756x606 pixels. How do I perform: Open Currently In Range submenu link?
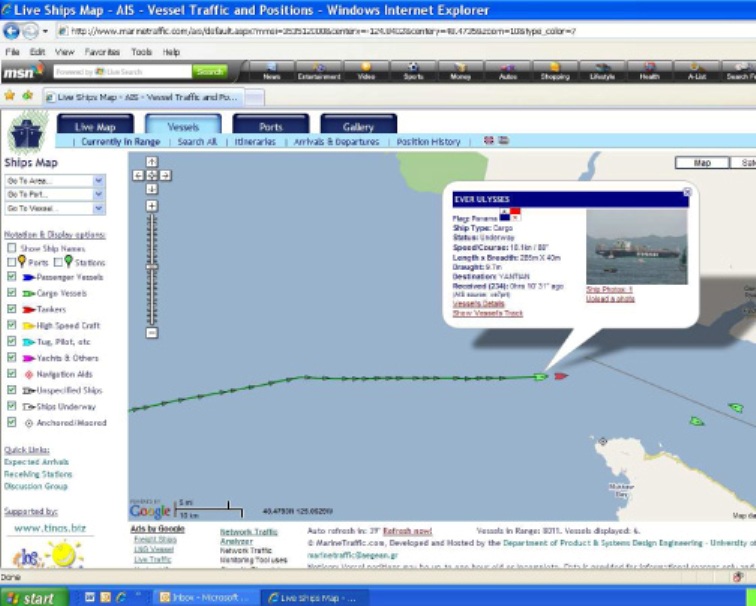click(x=121, y=142)
